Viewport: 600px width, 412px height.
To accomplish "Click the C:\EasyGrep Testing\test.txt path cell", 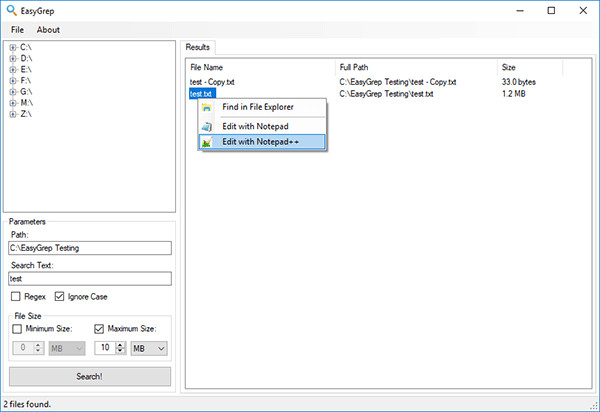I will (386, 94).
